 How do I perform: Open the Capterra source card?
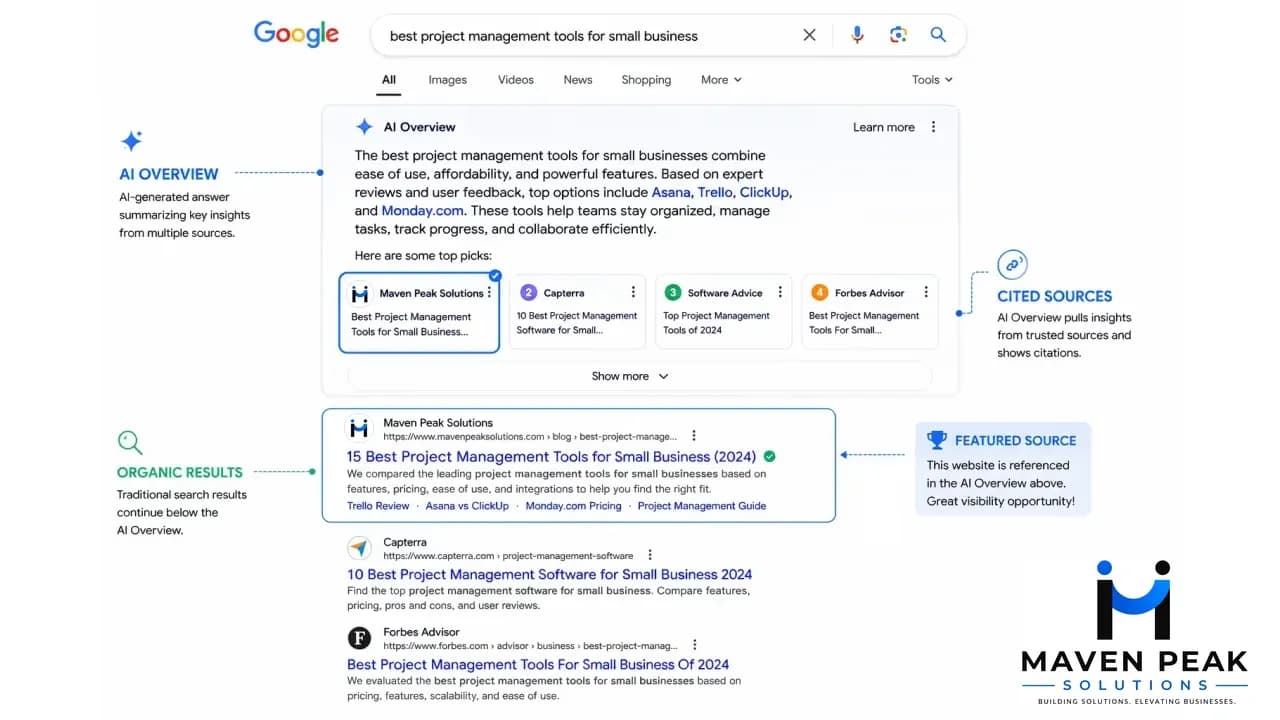pos(577,312)
